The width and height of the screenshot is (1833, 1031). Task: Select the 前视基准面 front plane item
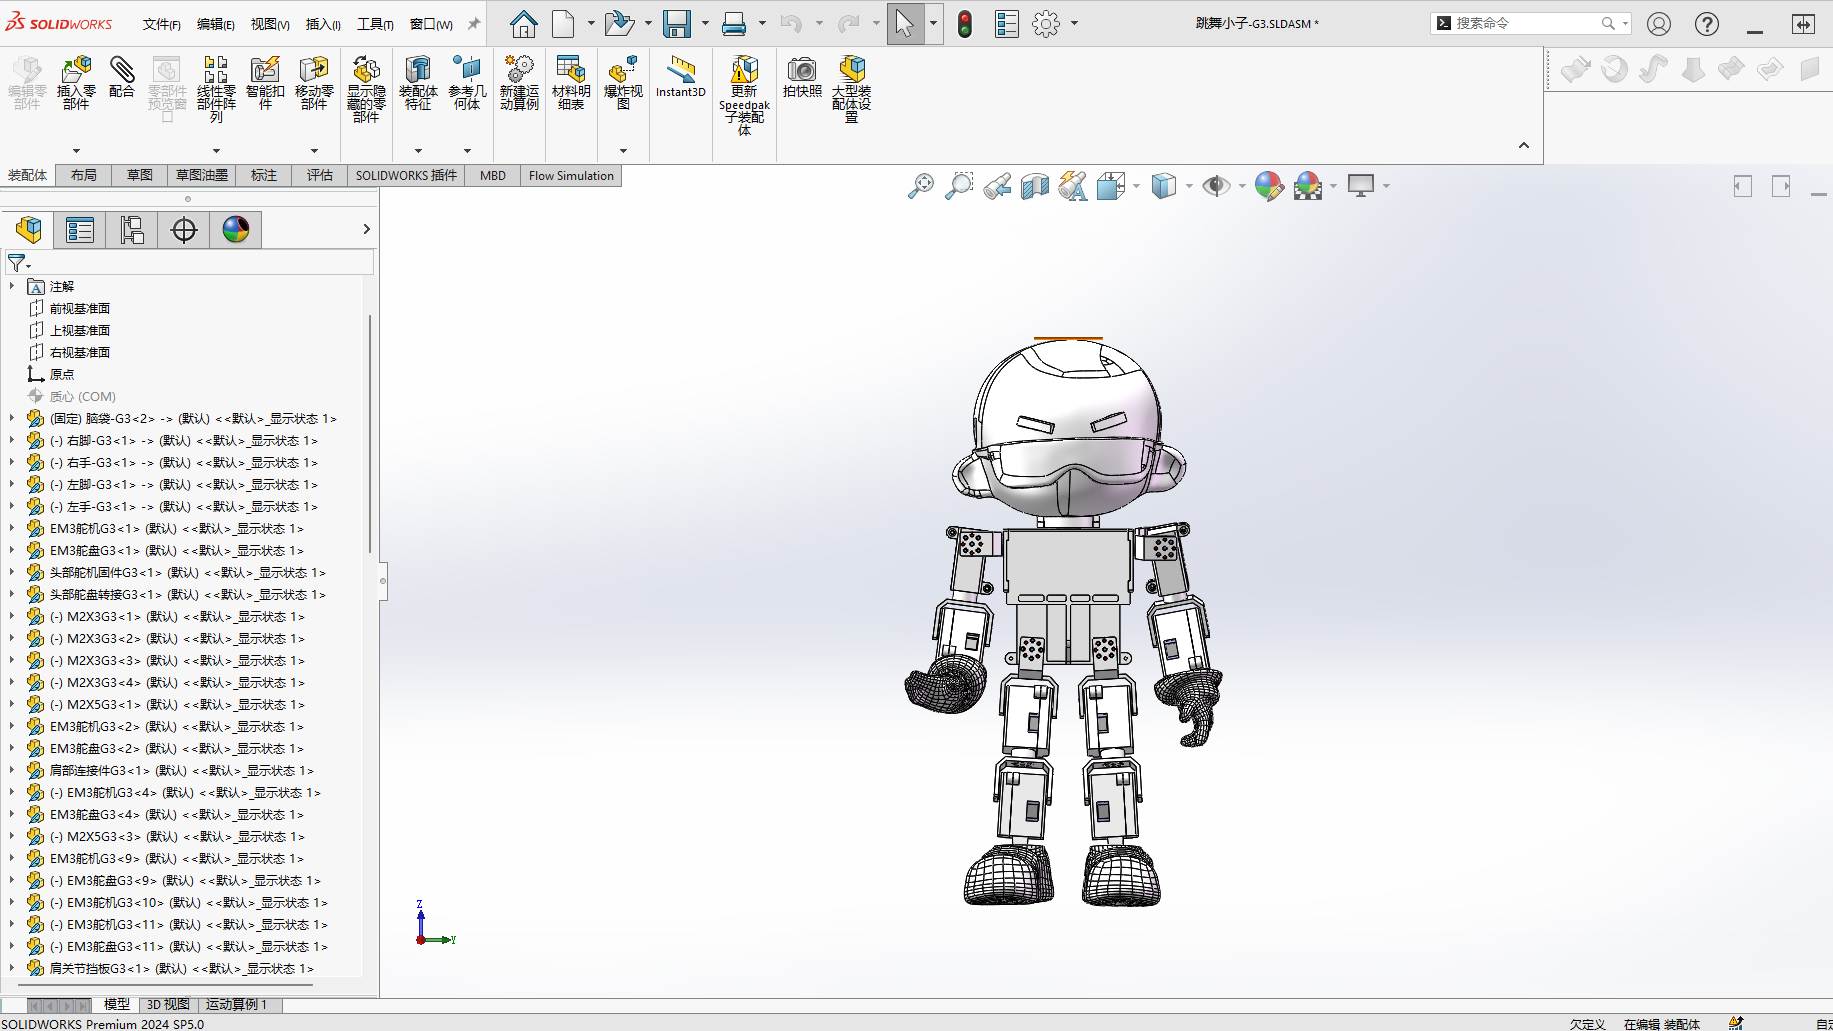[x=80, y=308]
